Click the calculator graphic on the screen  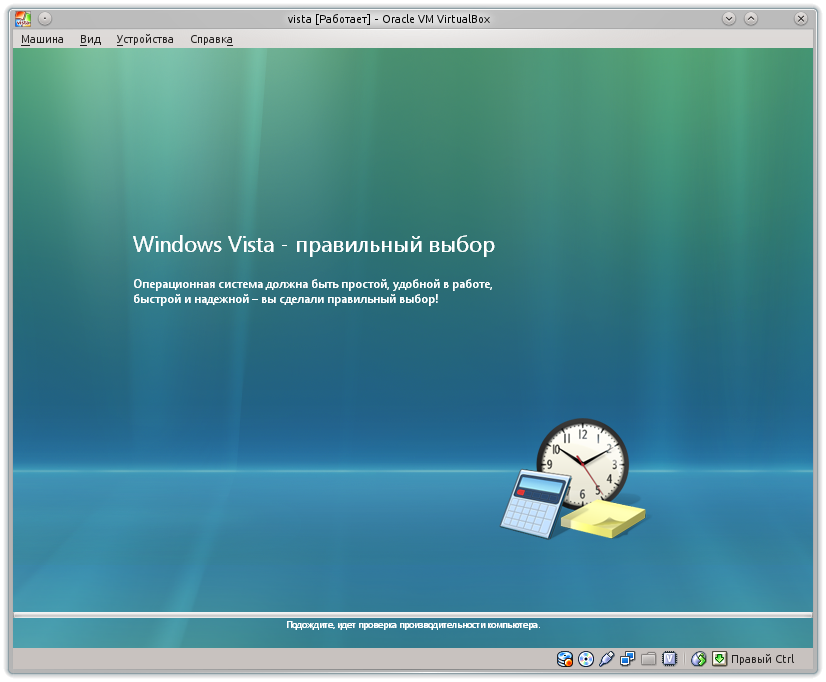click(534, 505)
